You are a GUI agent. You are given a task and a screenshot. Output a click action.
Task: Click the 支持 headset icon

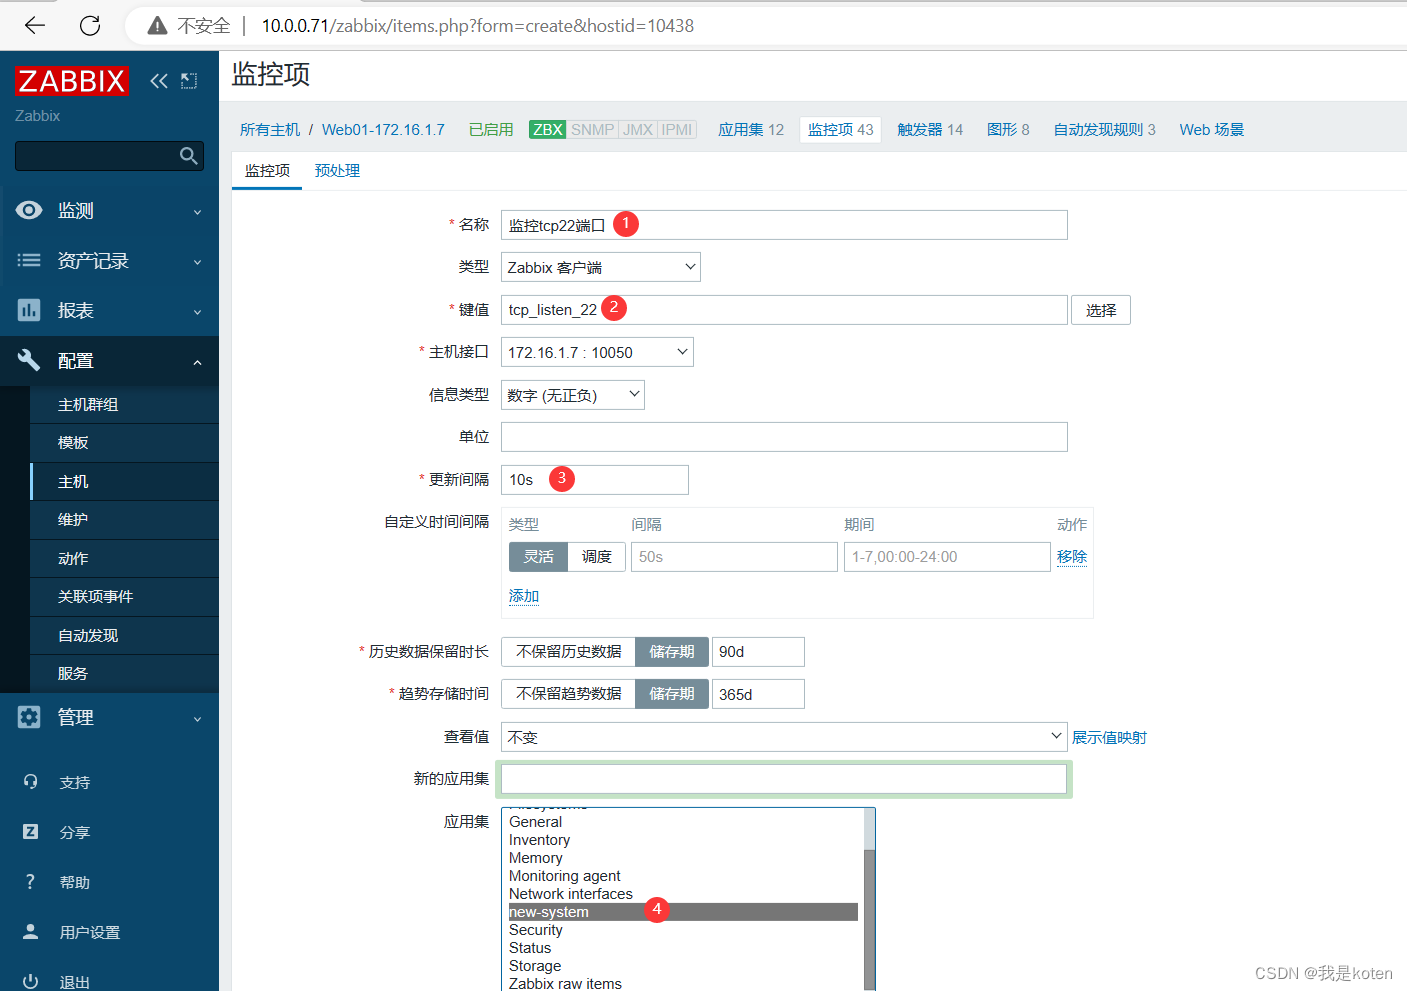point(30,782)
